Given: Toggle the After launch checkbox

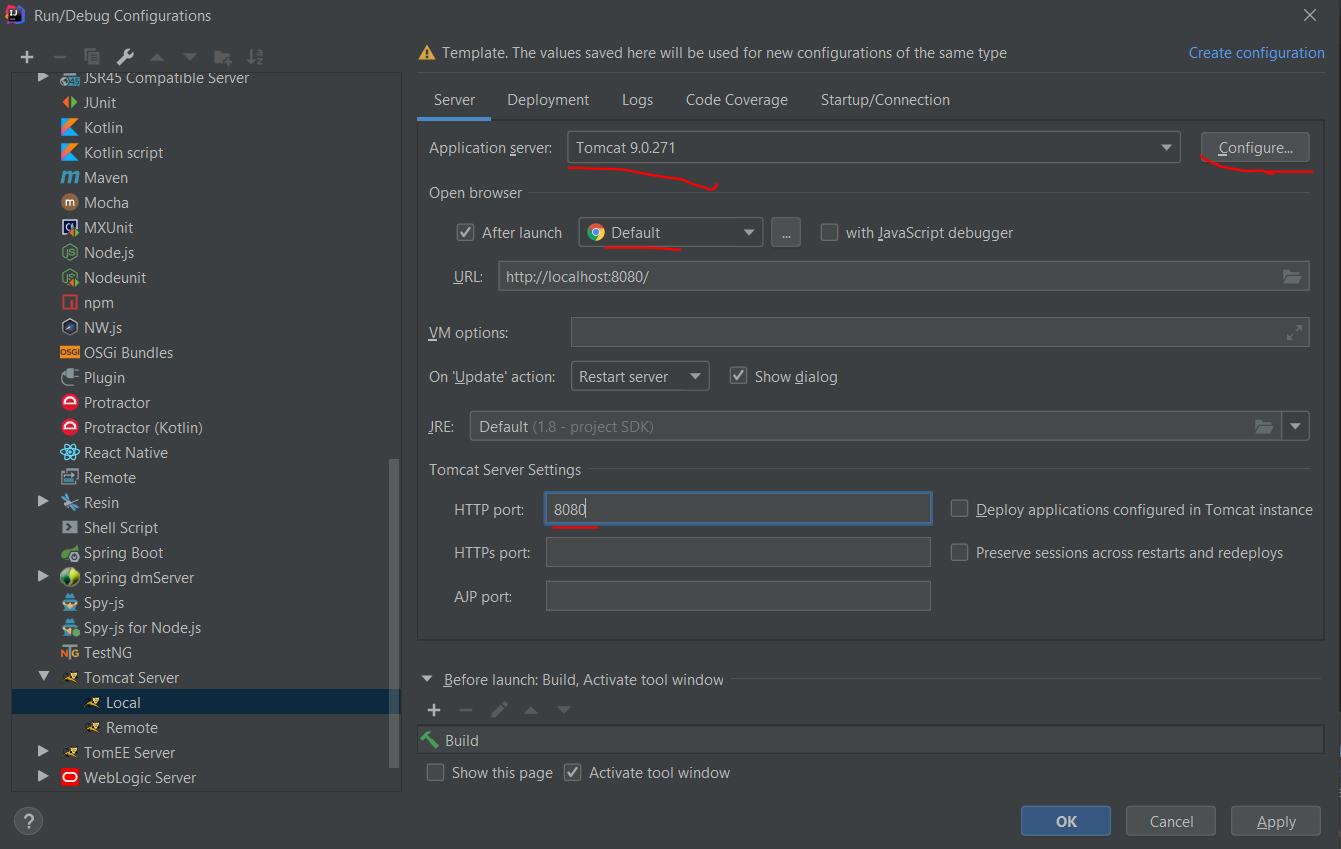Looking at the screenshot, I should coord(465,232).
